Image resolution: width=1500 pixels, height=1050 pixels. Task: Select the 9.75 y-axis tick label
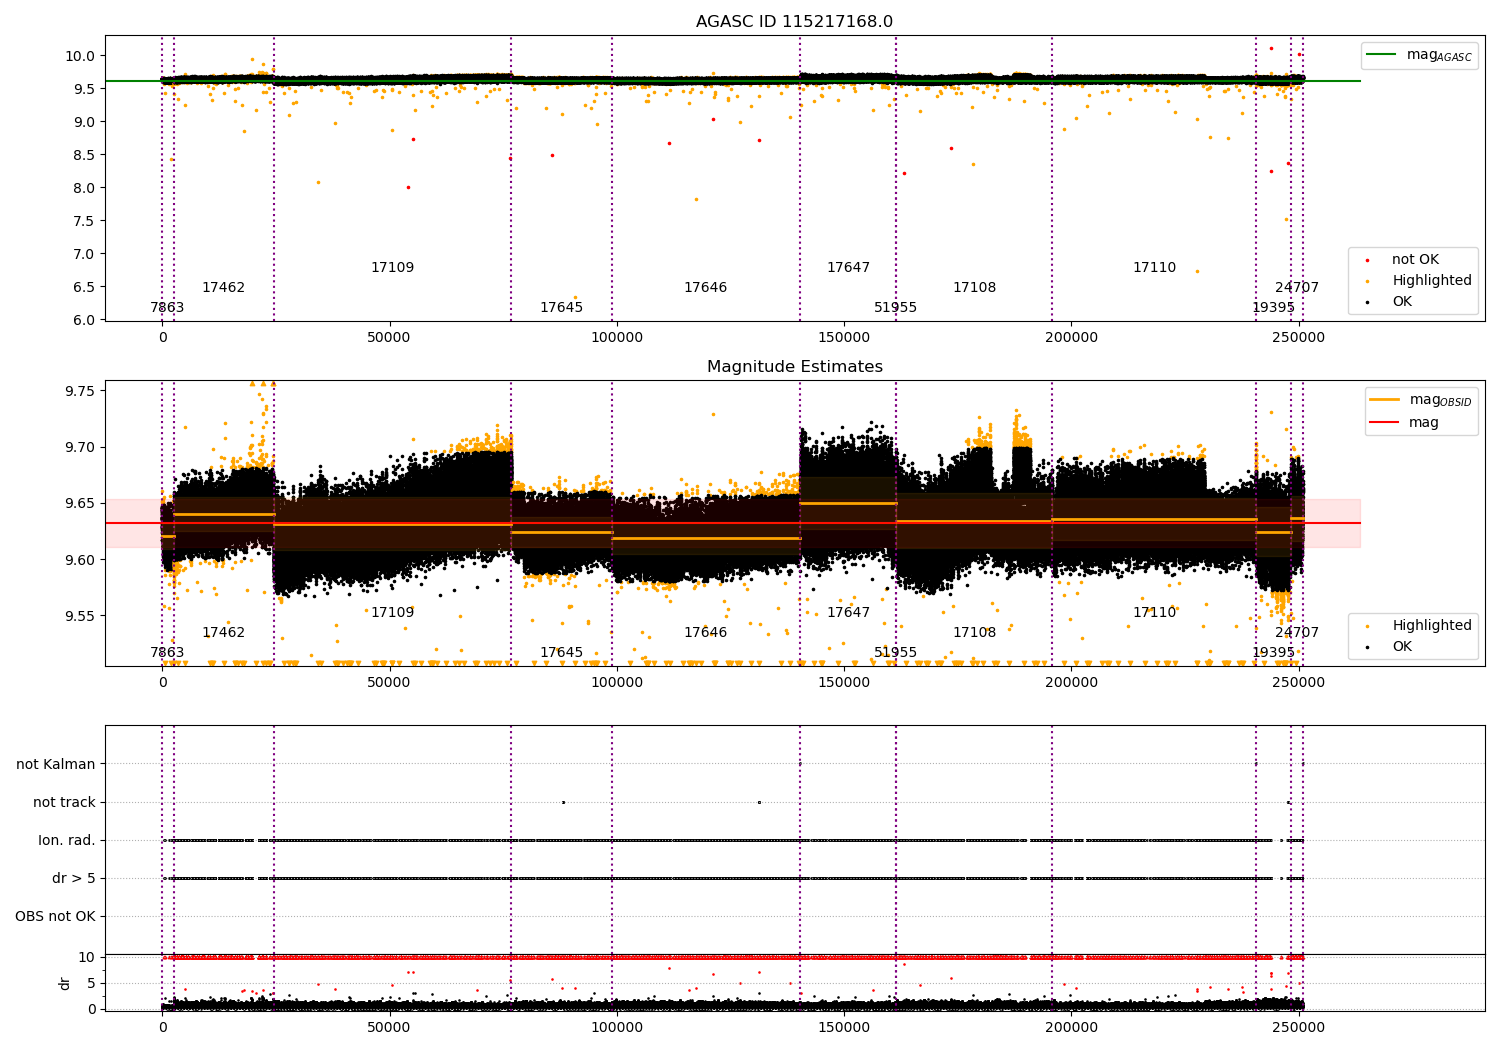(81, 391)
